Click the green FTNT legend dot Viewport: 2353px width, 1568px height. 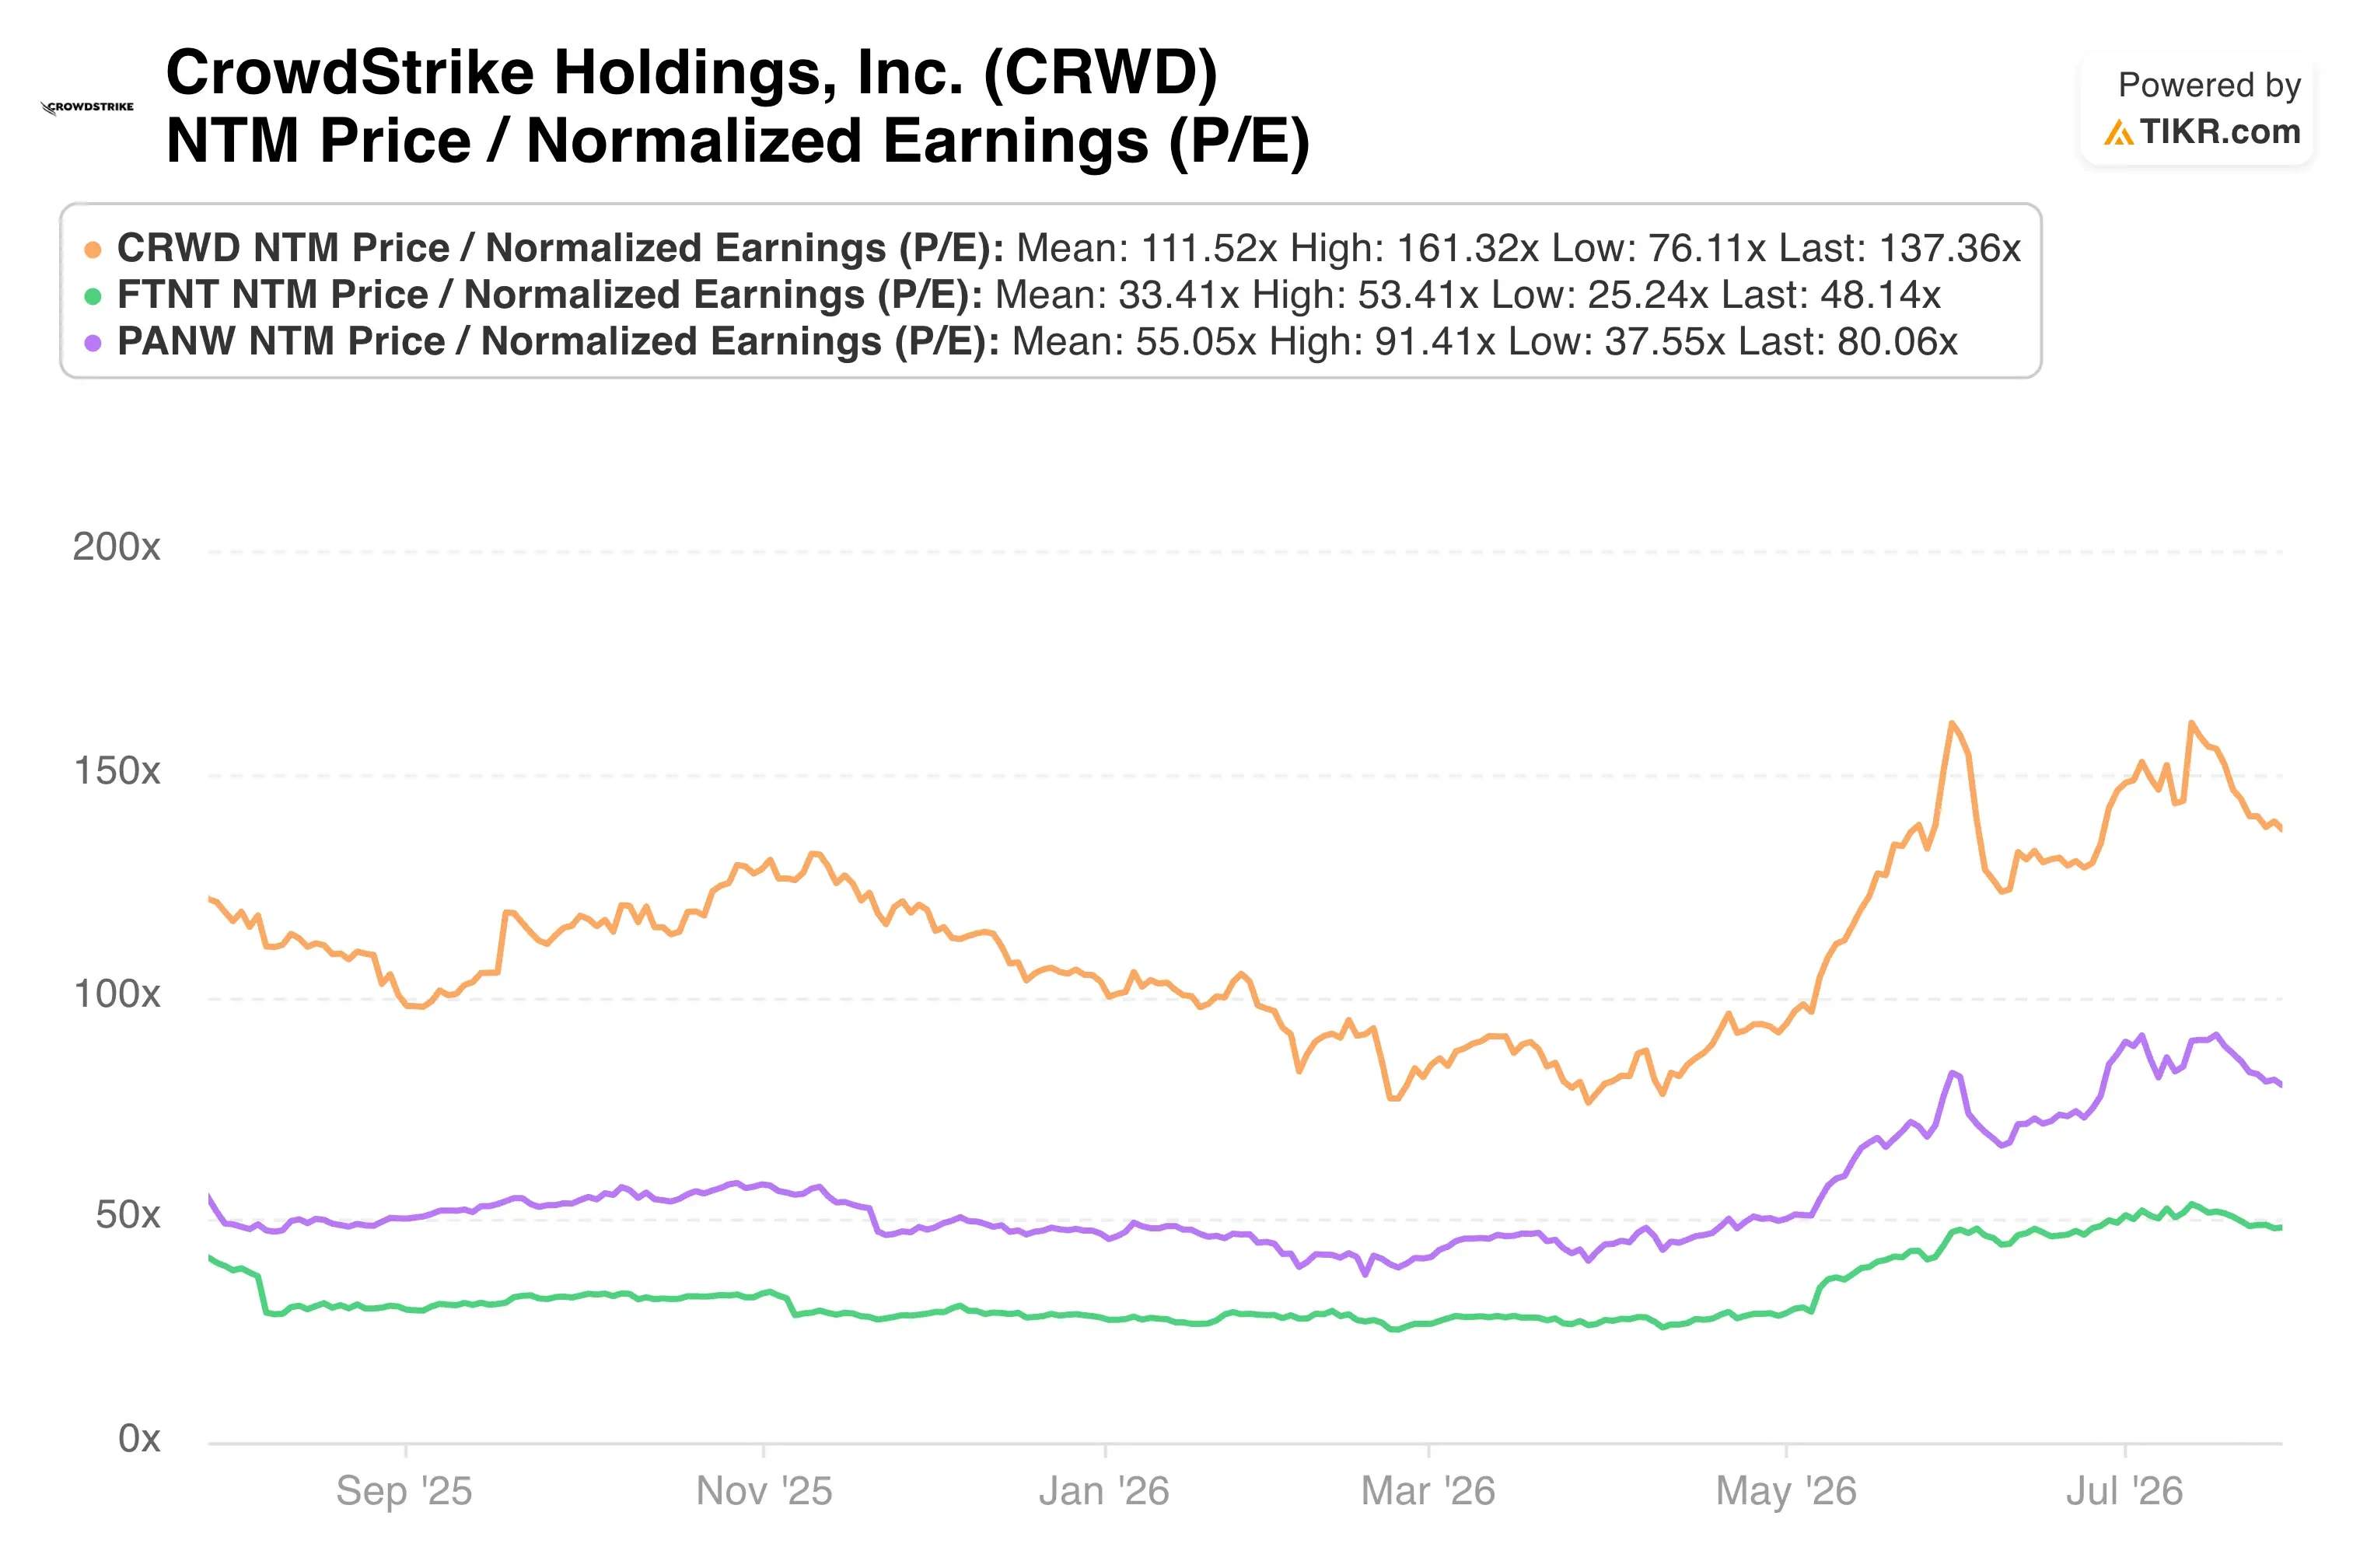93,296
